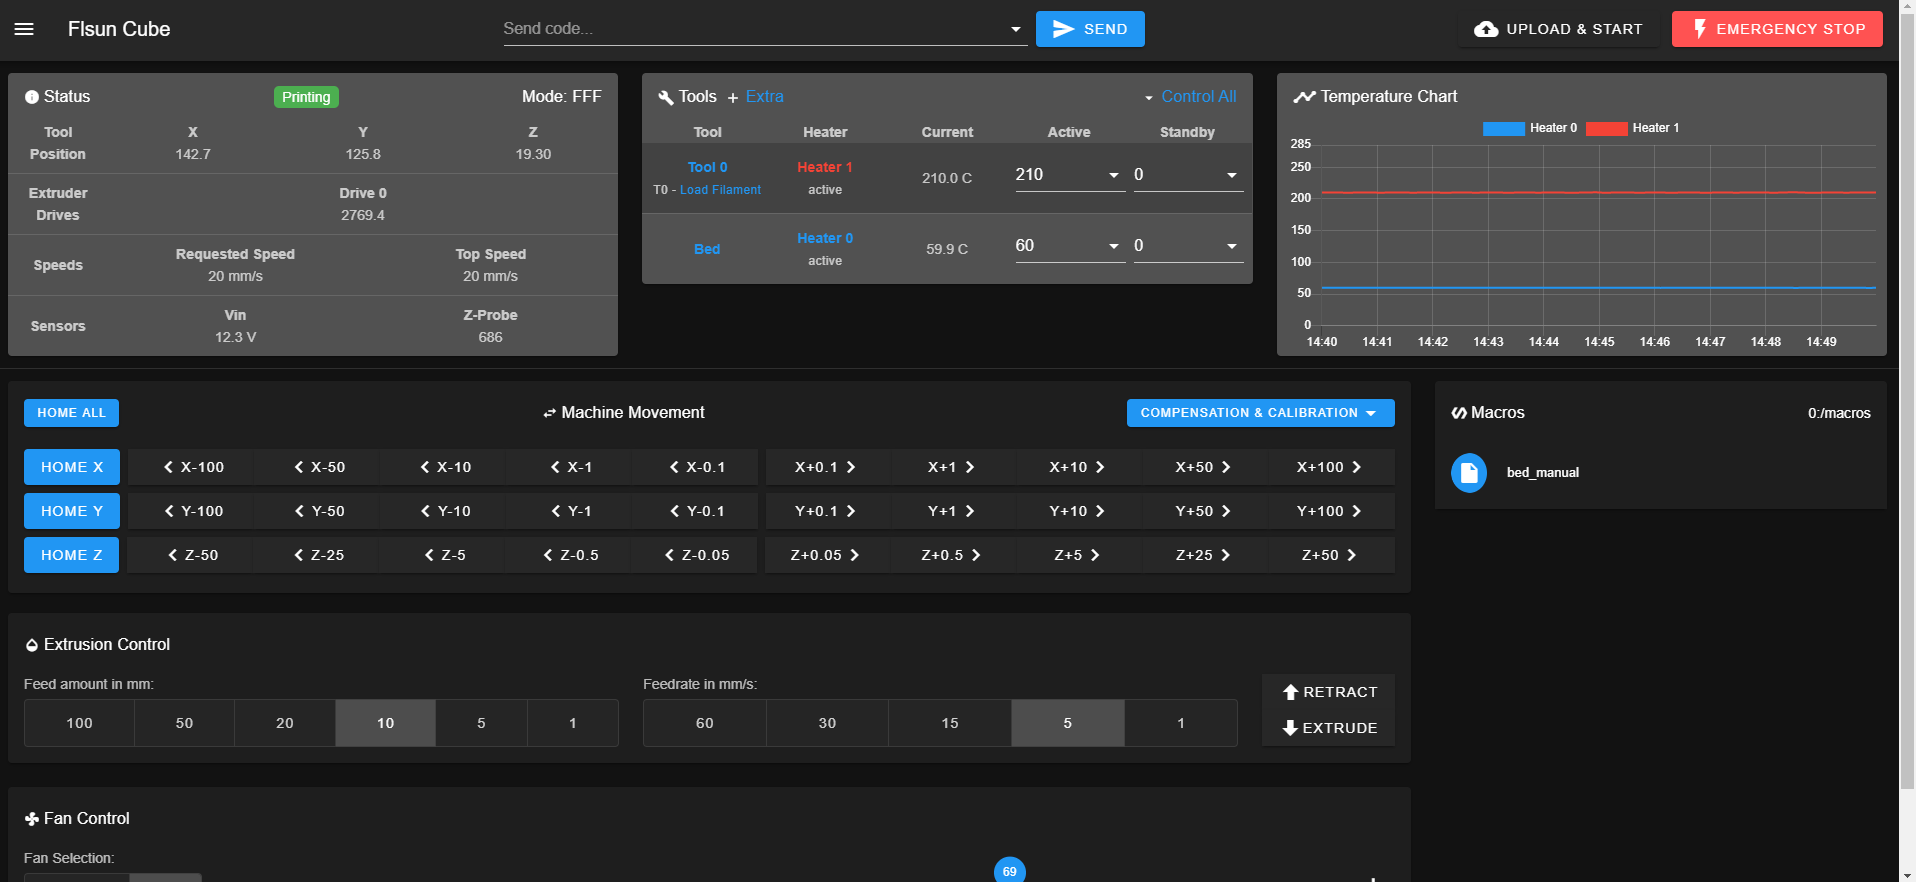Click the Extrusion Control droplet icon
Screen dimensions: 1916x882
pyautogui.click(x=32, y=645)
